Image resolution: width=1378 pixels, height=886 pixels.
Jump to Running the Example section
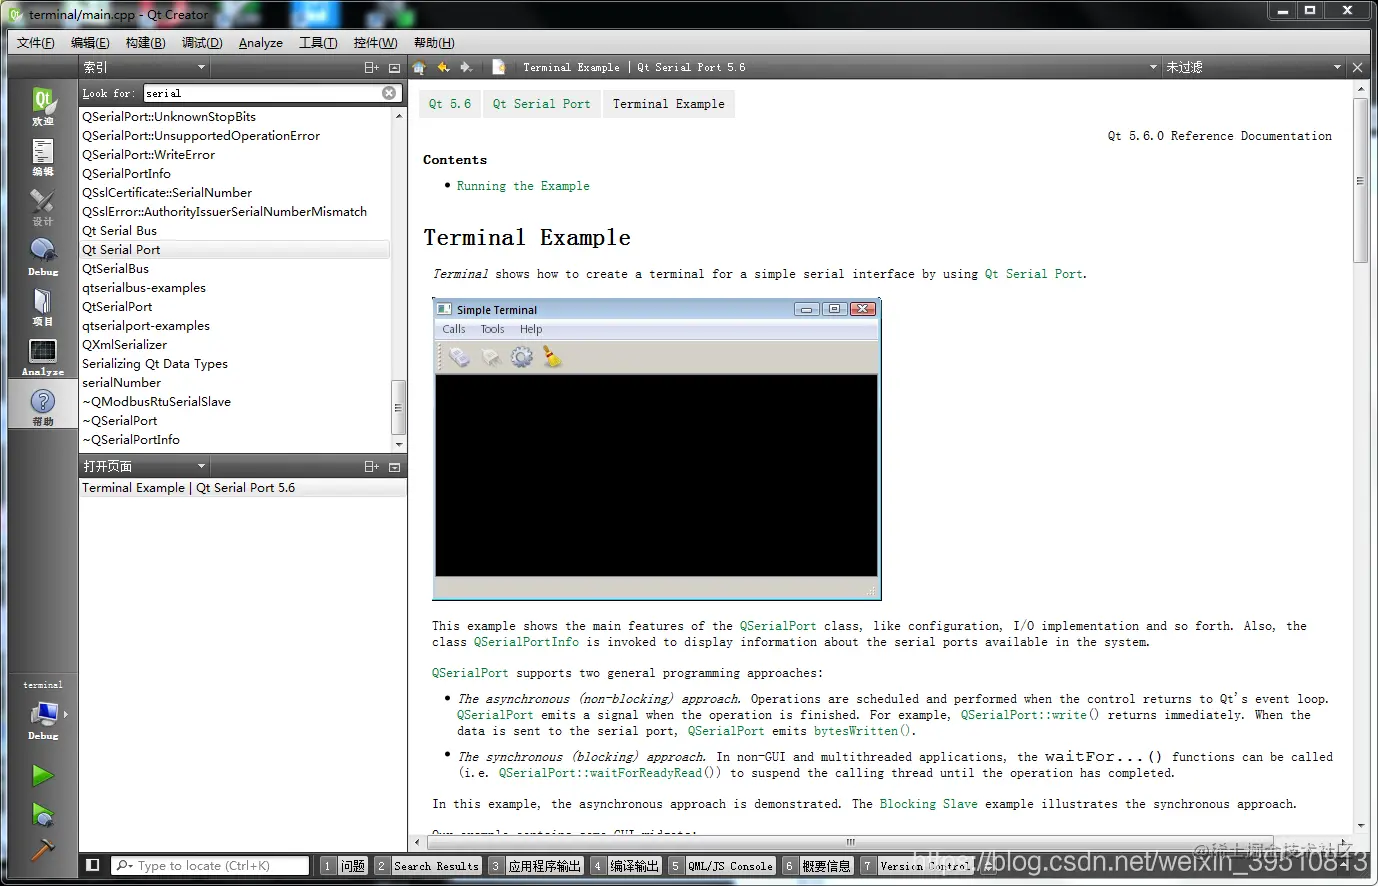523,186
